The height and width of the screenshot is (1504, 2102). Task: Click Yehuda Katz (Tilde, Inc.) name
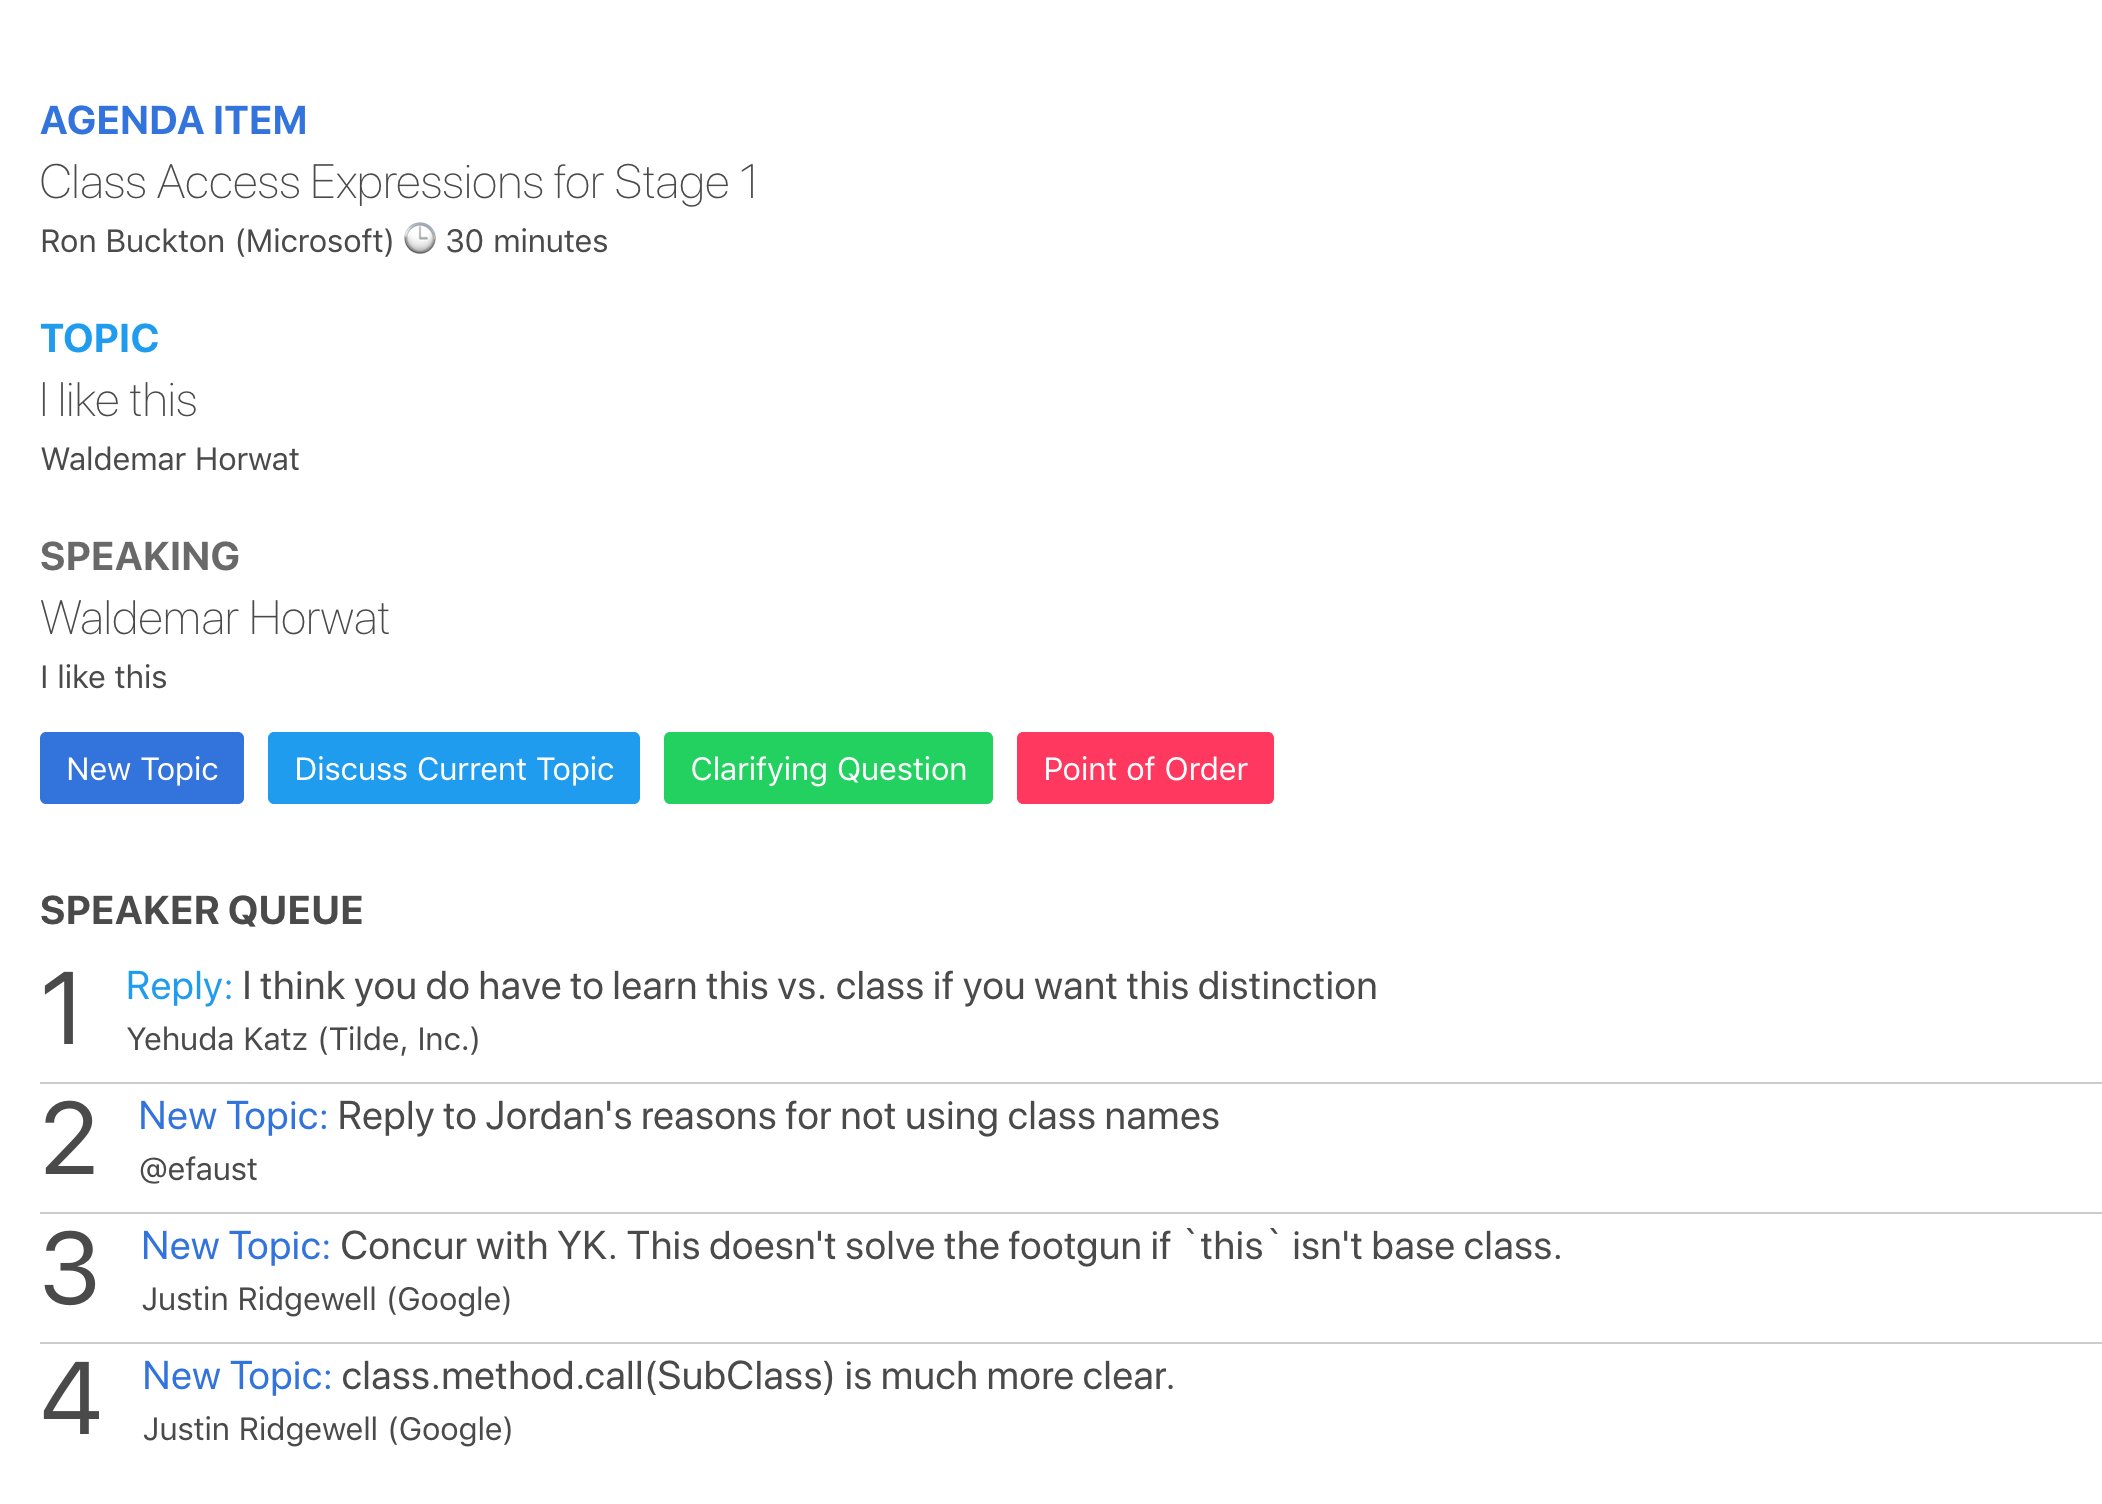click(303, 1040)
